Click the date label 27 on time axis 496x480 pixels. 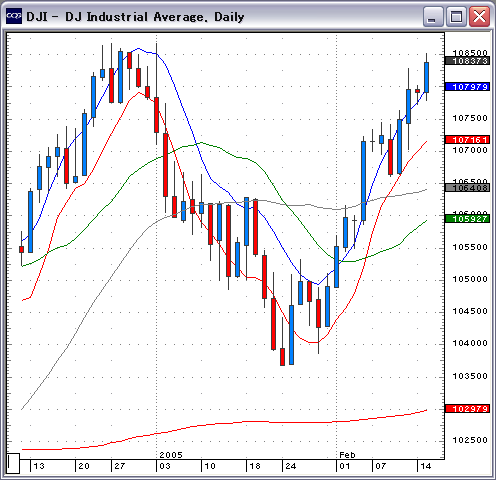coord(120,466)
